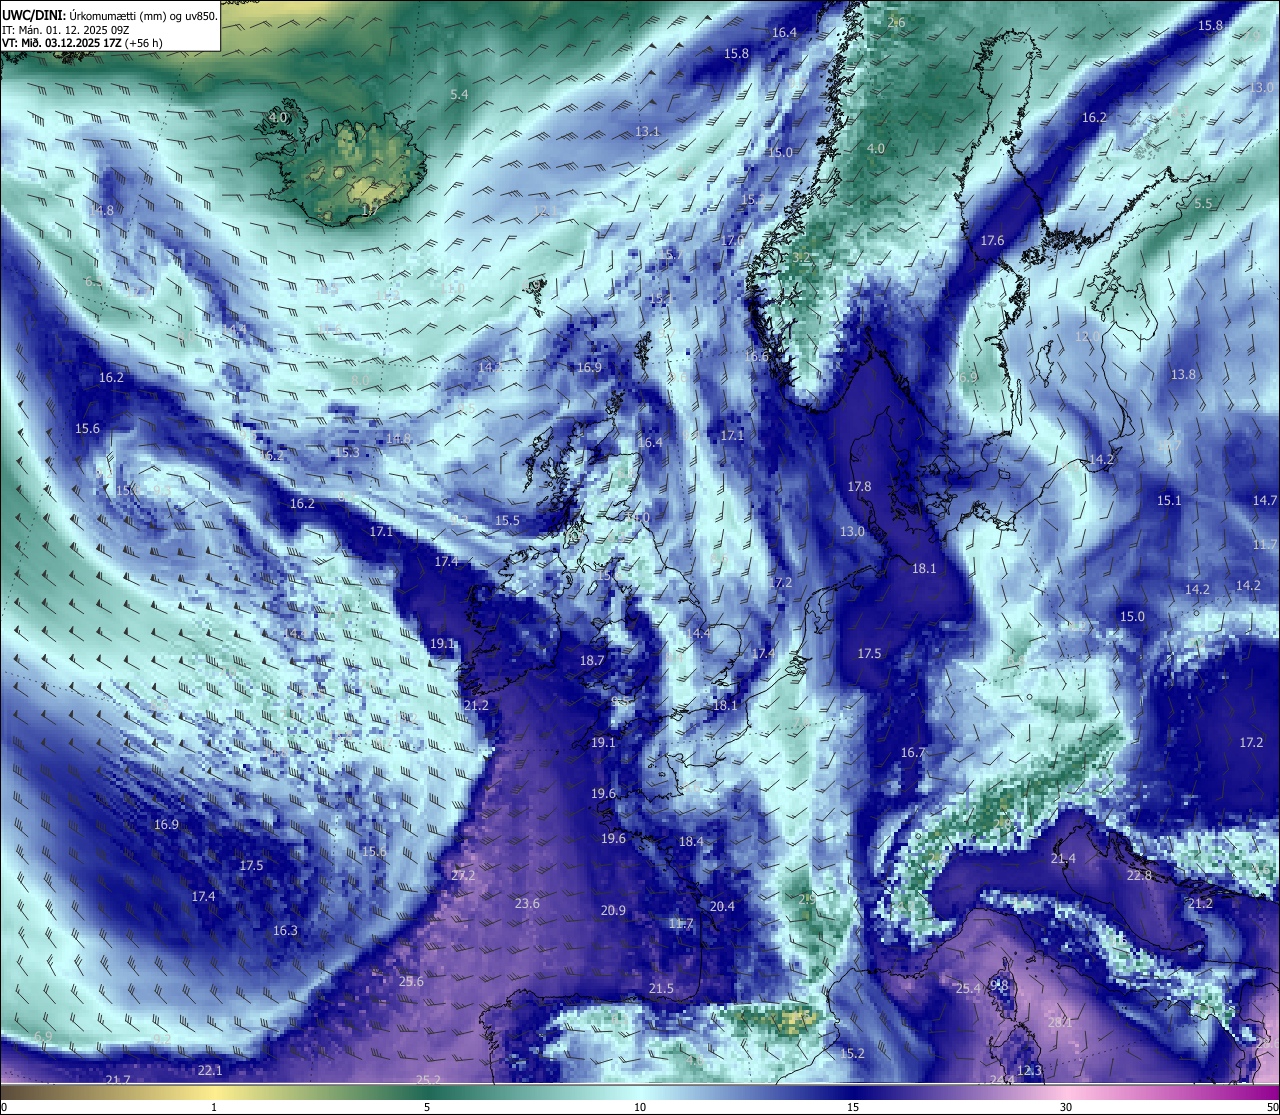This screenshot has width=1280, height=1115.
Task: Click the 27.2 value on the map
Action: tap(463, 875)
